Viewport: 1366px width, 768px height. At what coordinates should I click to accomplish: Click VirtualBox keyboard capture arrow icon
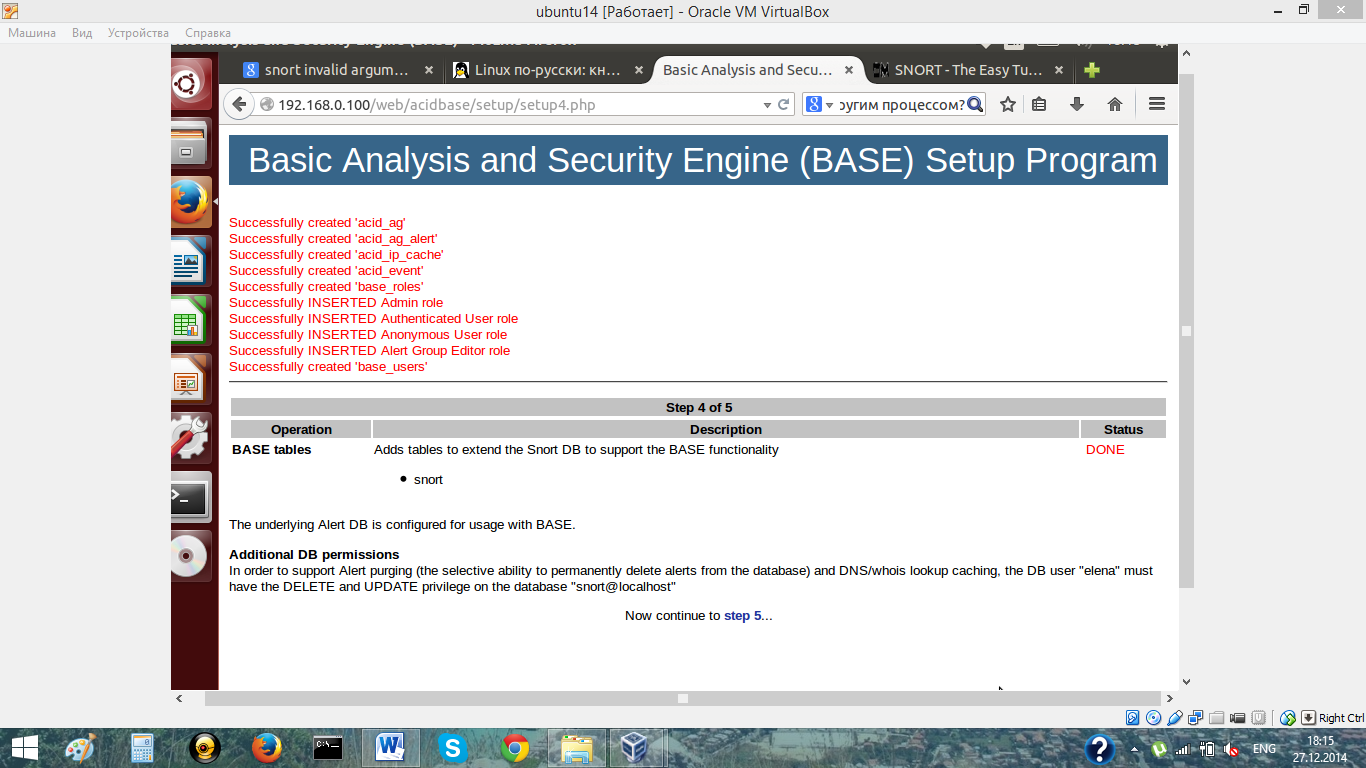(x=1307, y=718)
